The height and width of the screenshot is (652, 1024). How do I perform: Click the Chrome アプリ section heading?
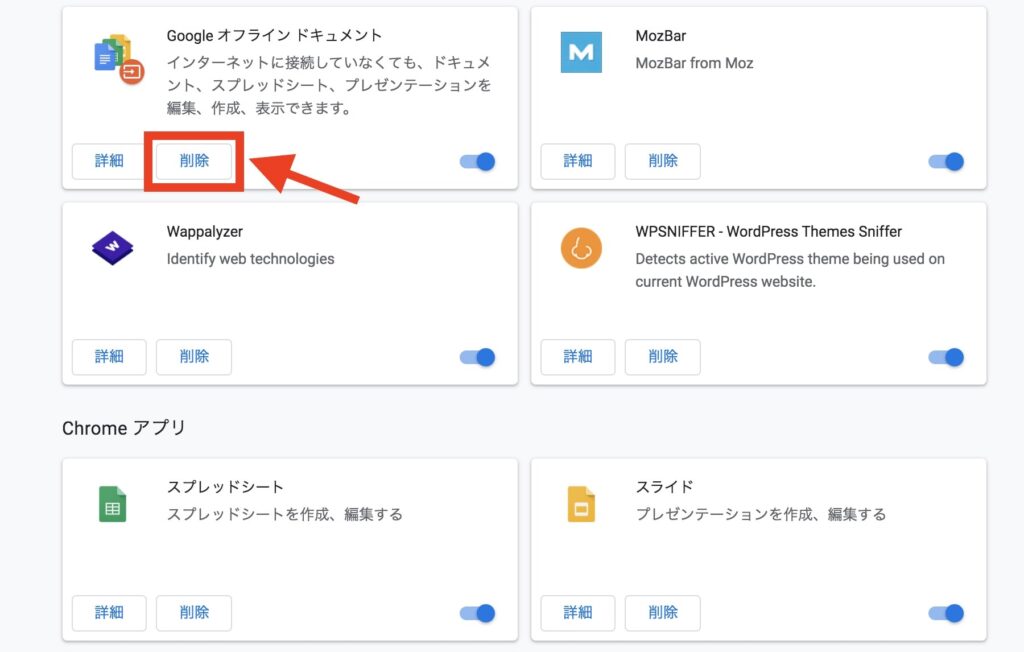point(124,428)
